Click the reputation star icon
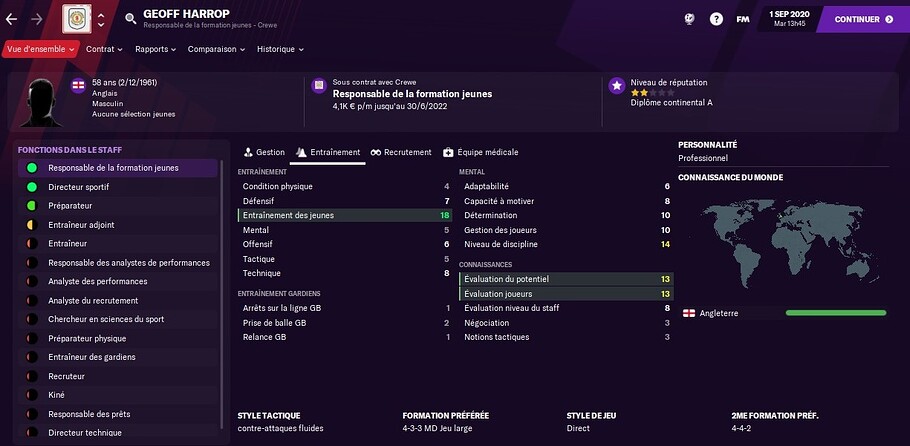 pos(617,86)
